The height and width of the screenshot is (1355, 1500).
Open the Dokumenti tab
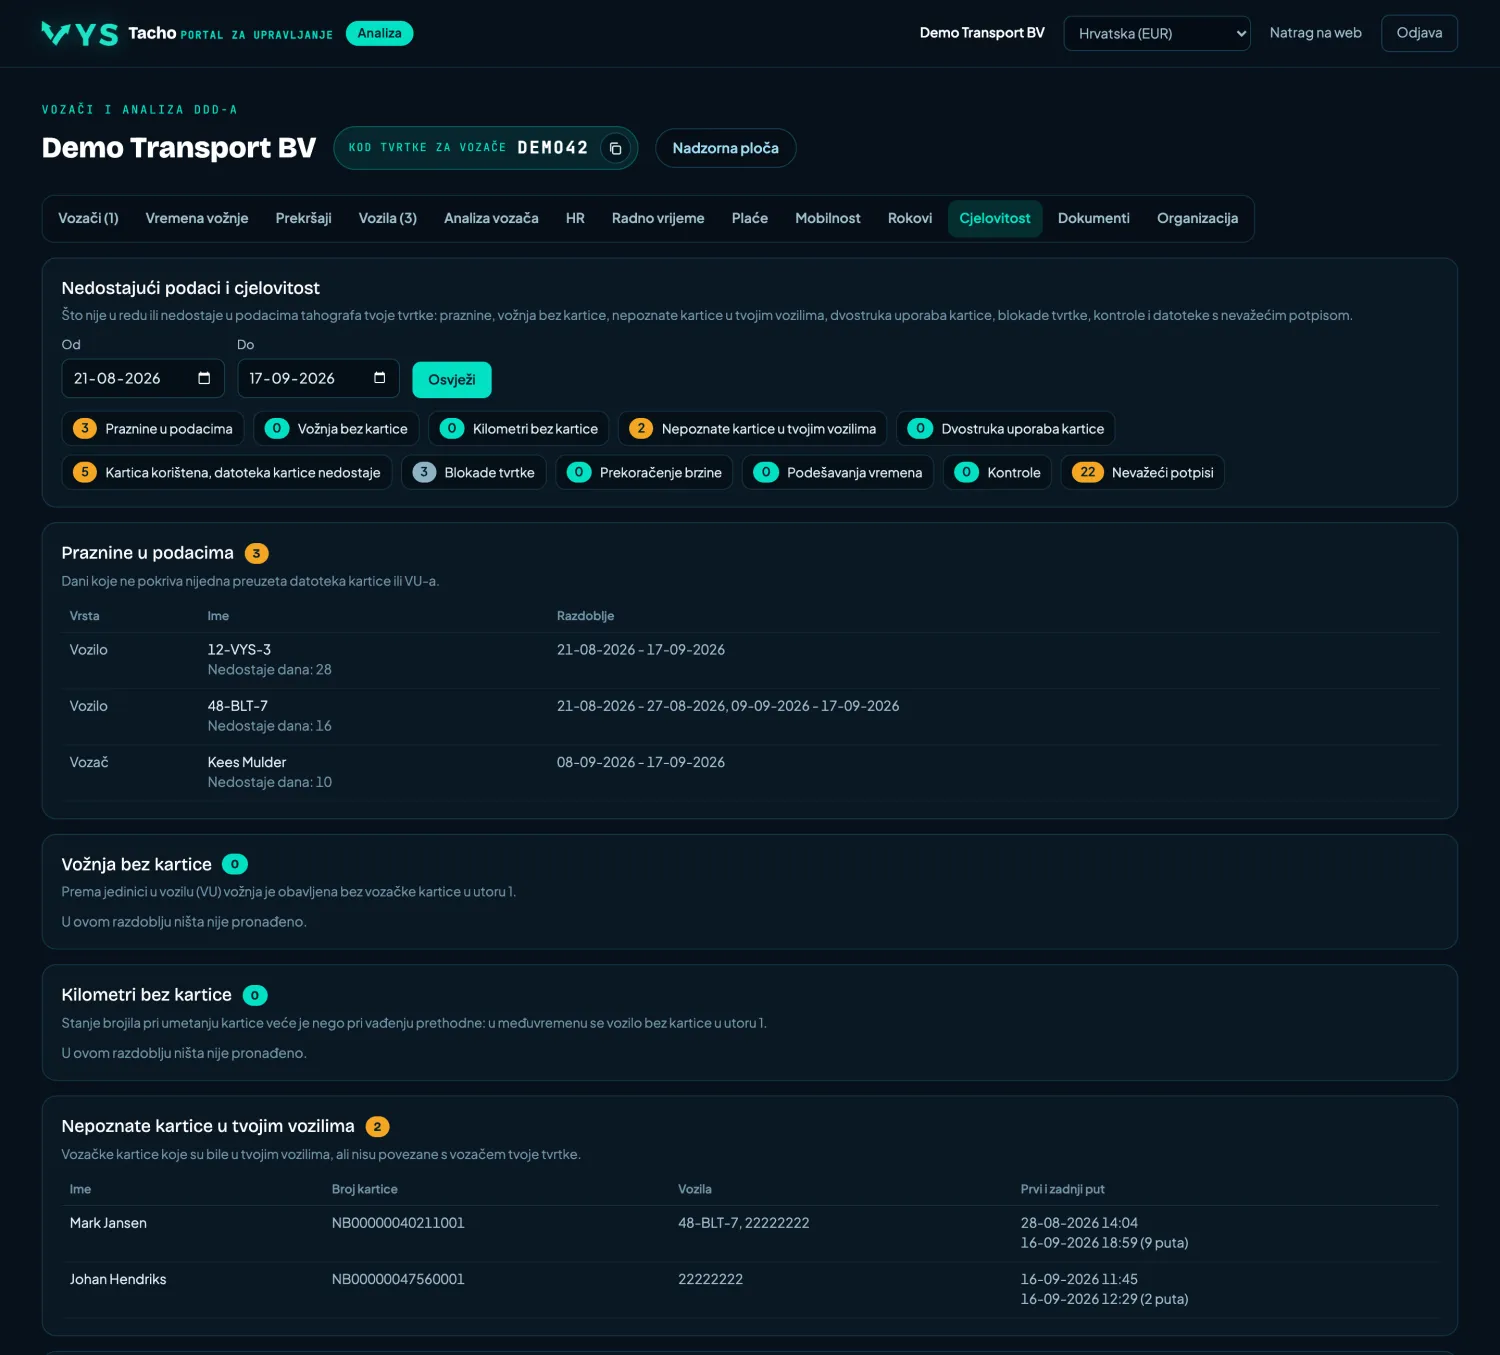(1094, 218)
